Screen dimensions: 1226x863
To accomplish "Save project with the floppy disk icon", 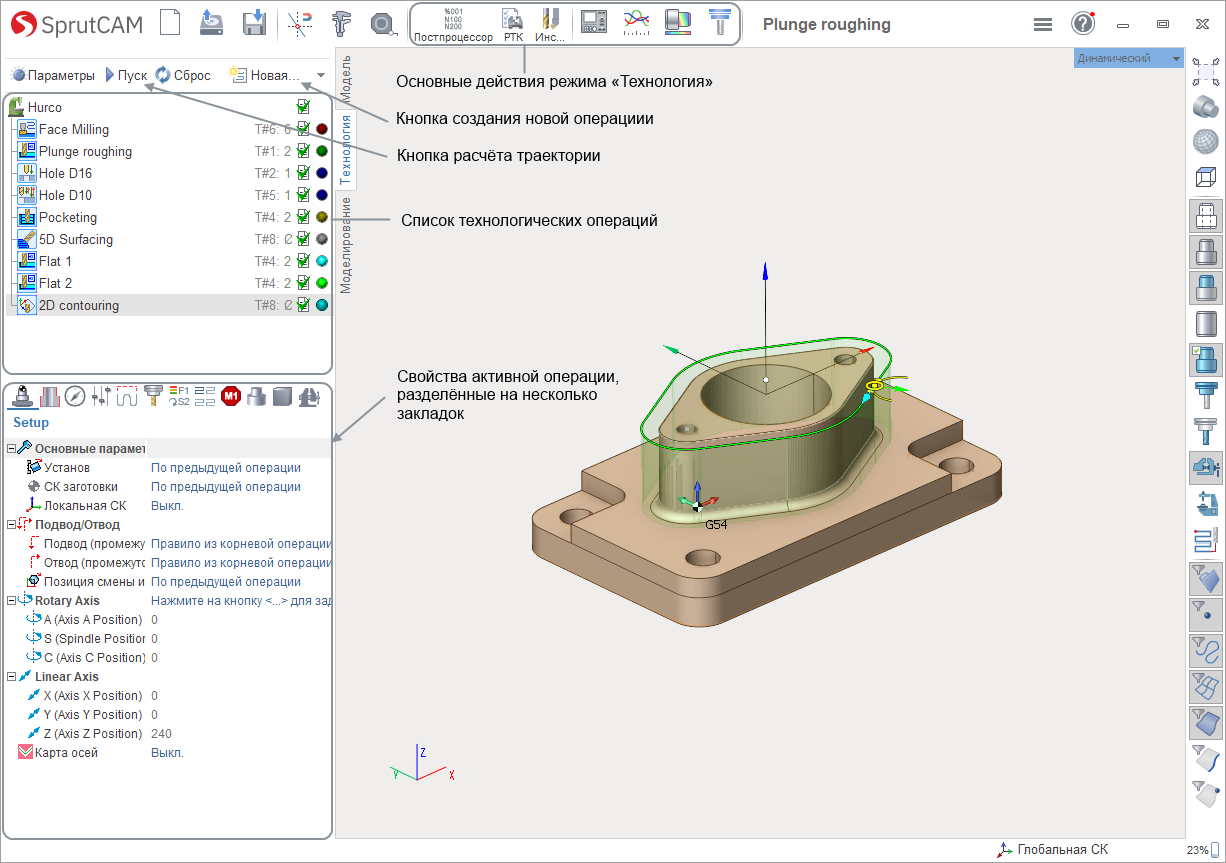I will 254,23.
